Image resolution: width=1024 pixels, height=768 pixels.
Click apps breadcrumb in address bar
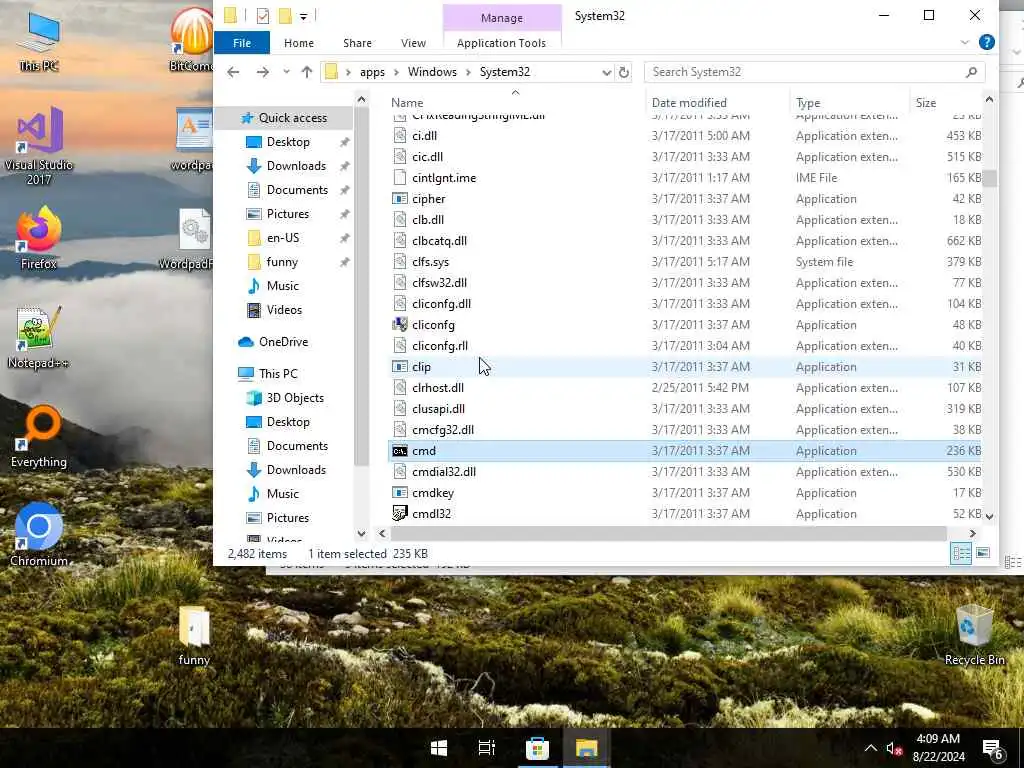tap(372, 72)
